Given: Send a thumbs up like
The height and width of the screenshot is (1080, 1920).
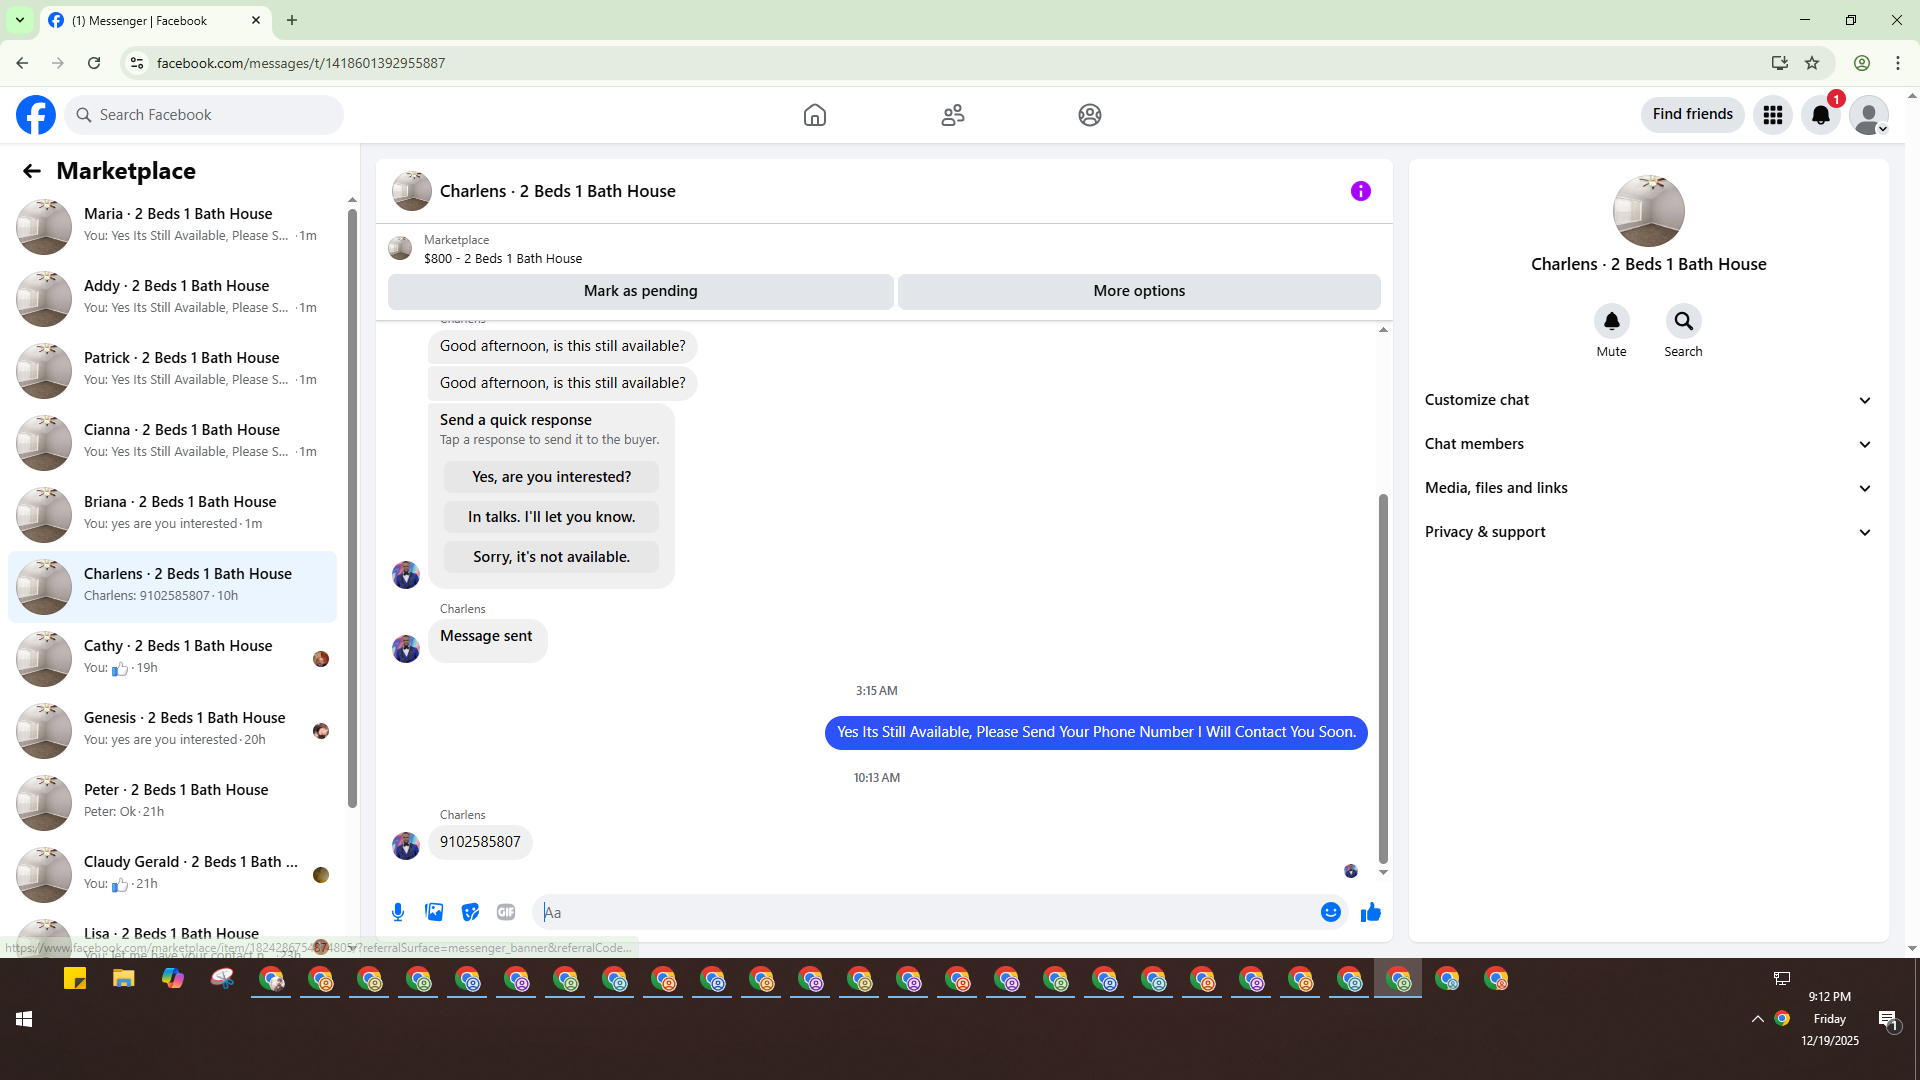Looking at the screenshot, I should (x=1370, y=912).
